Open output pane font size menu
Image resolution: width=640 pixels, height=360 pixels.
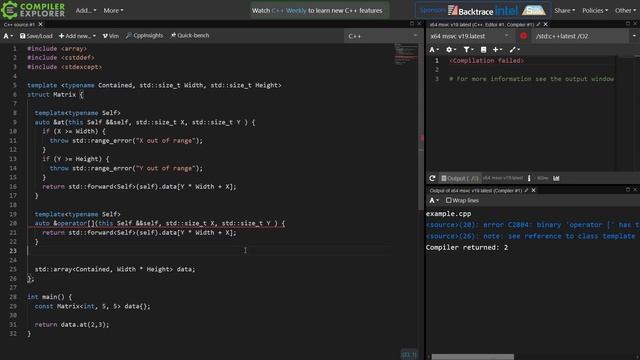pos(434,200)
